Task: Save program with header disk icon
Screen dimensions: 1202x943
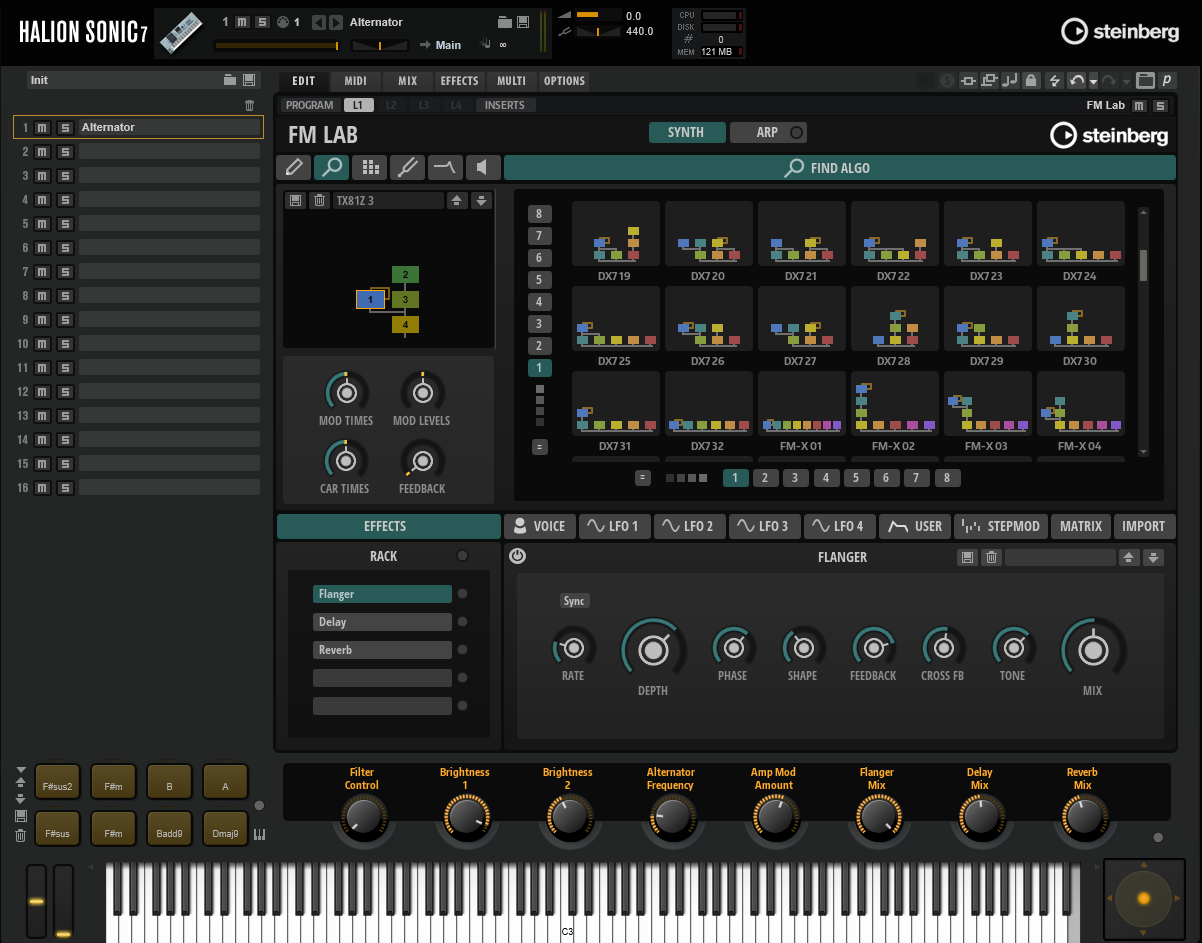Action: [x=523, y=22]
